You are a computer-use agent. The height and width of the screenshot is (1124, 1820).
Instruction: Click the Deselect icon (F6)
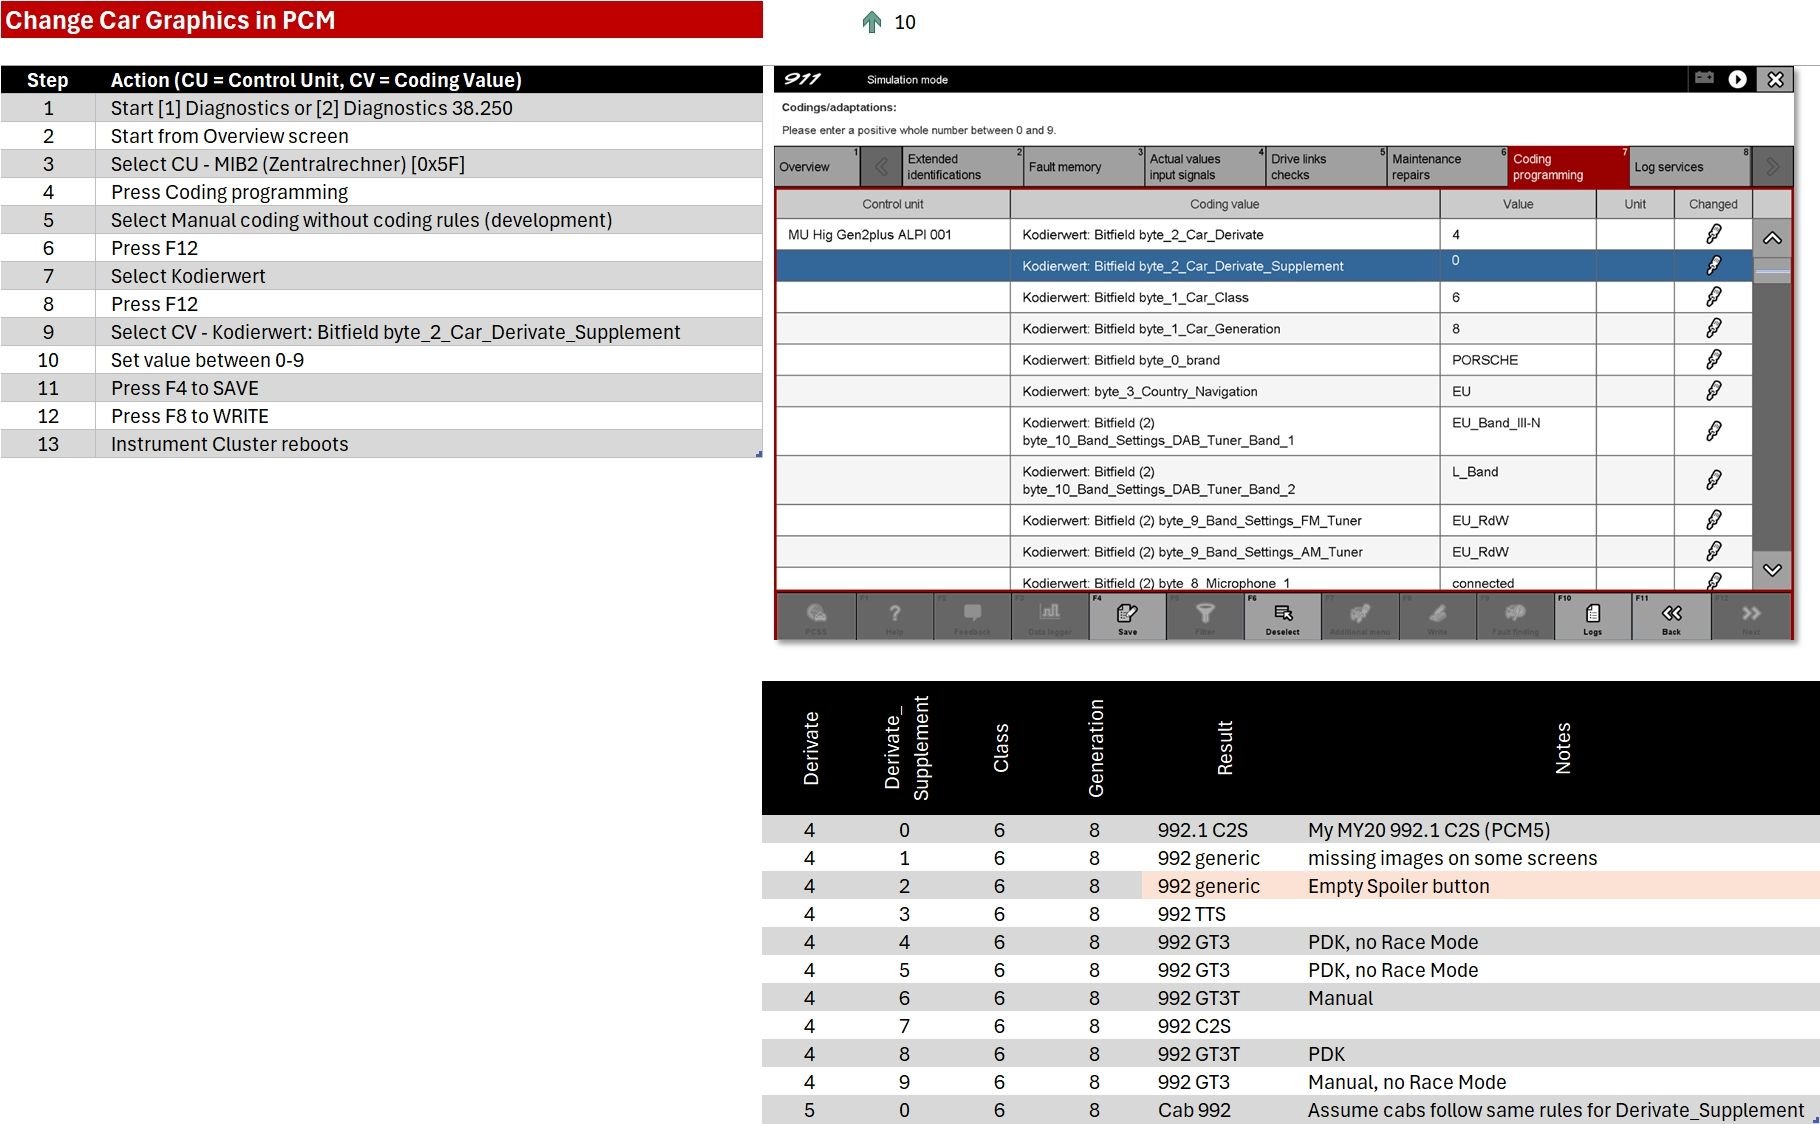click(x=1283, y=616)
